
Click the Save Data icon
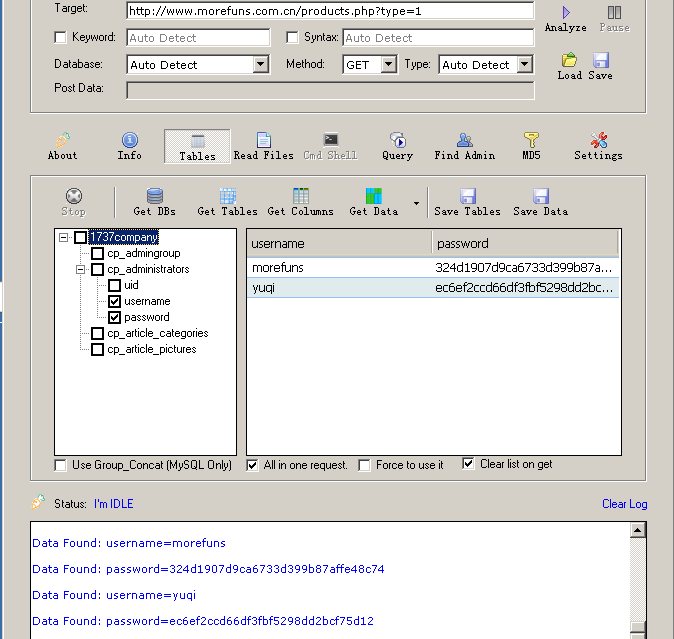(x=541, y=196)
